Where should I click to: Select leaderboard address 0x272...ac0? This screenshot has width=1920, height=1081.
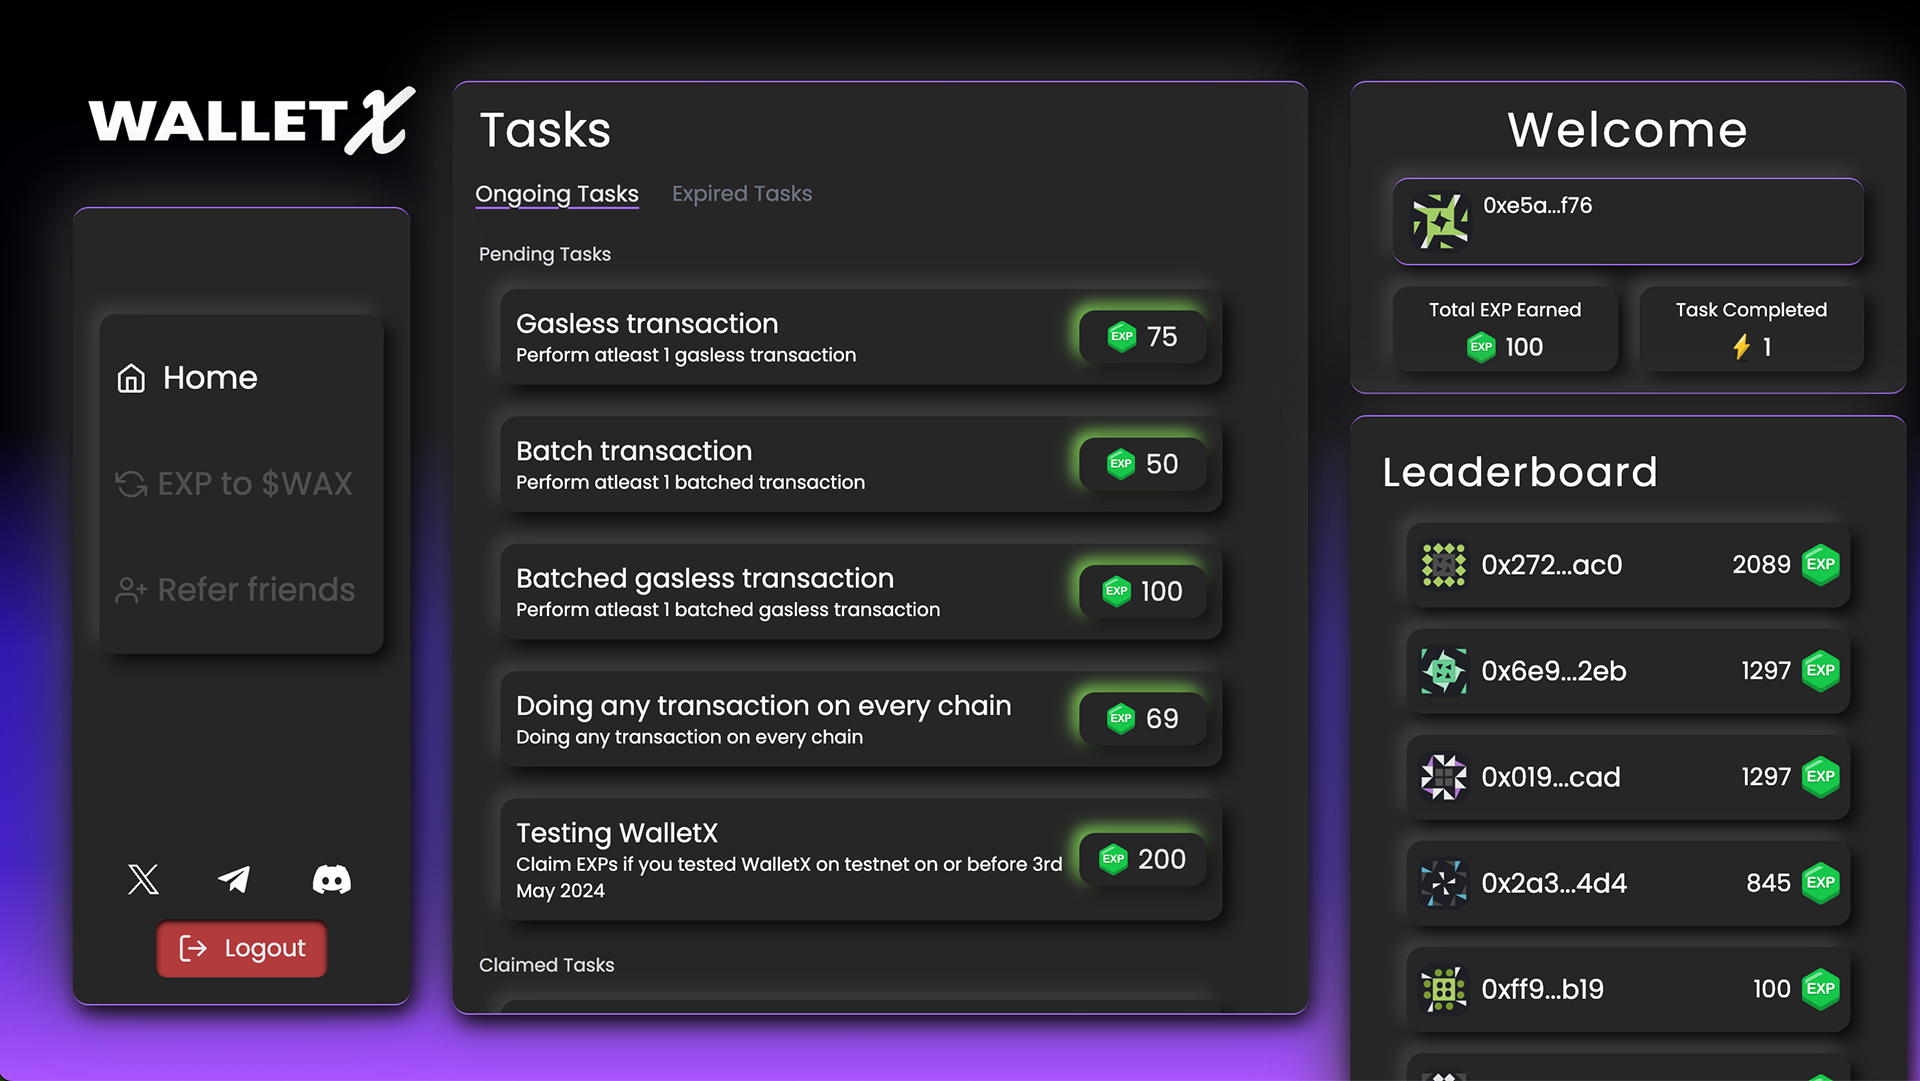coord(1552,565)
